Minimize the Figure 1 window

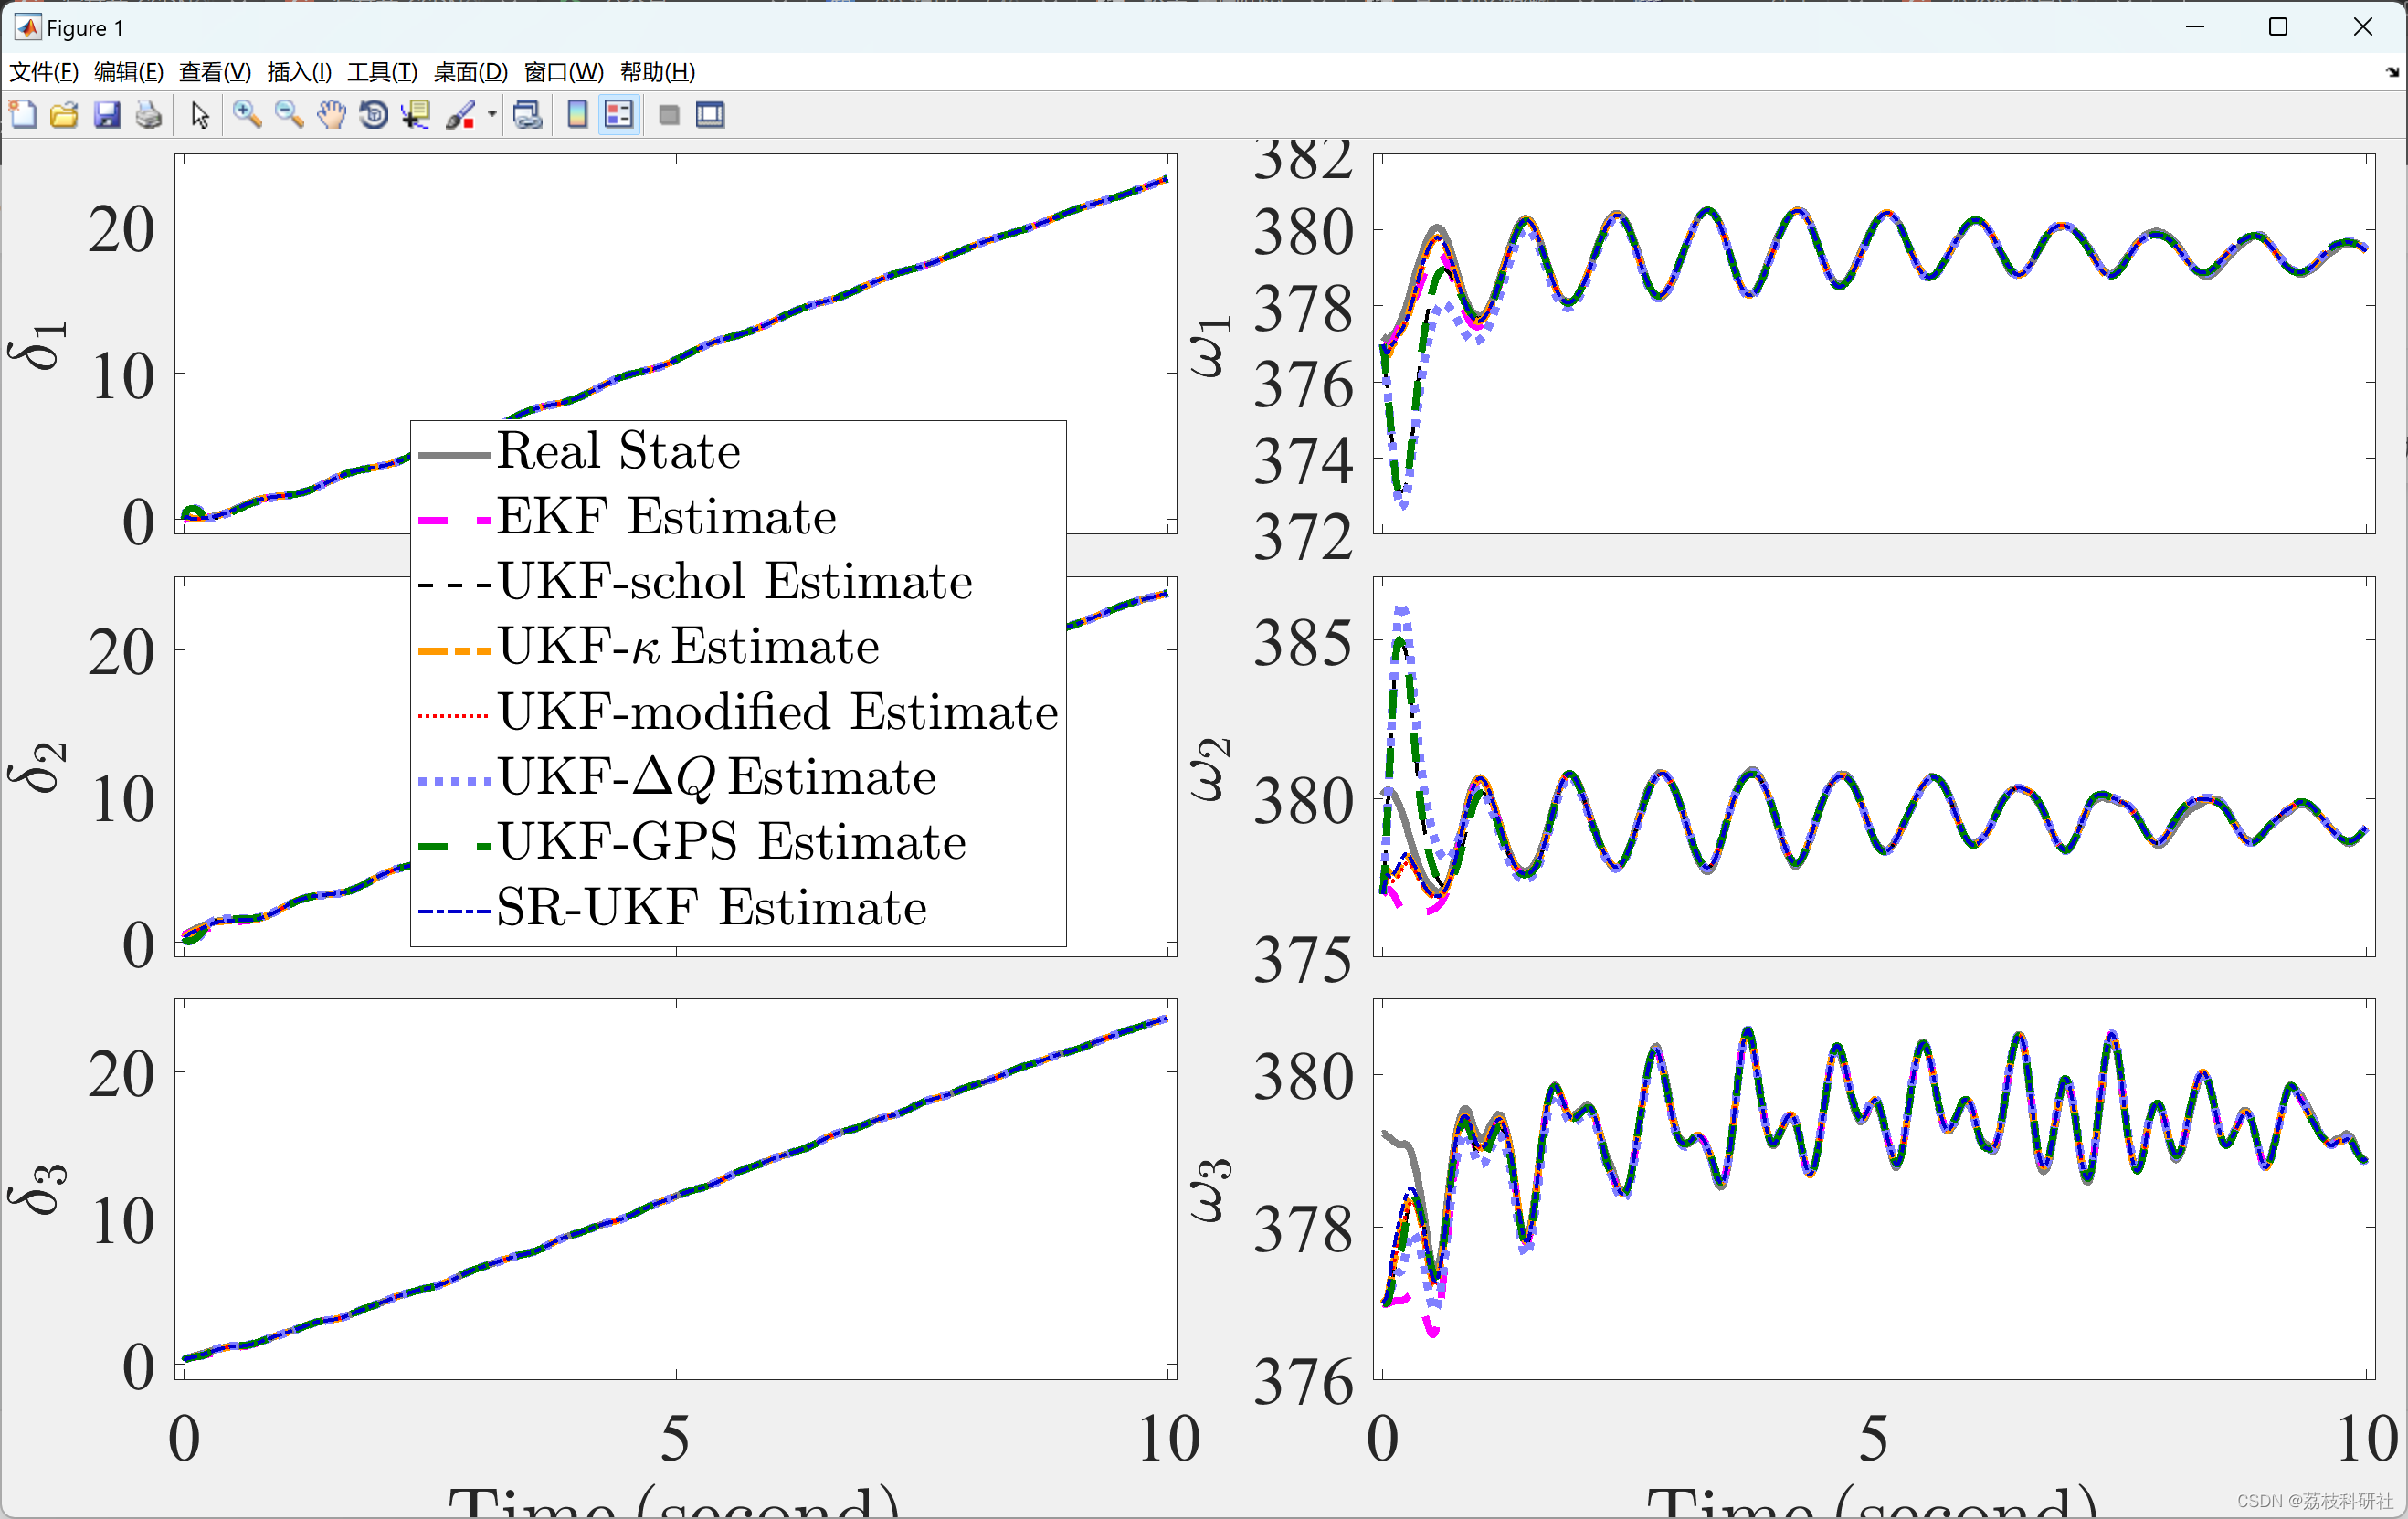click(x=2195, y=27)
